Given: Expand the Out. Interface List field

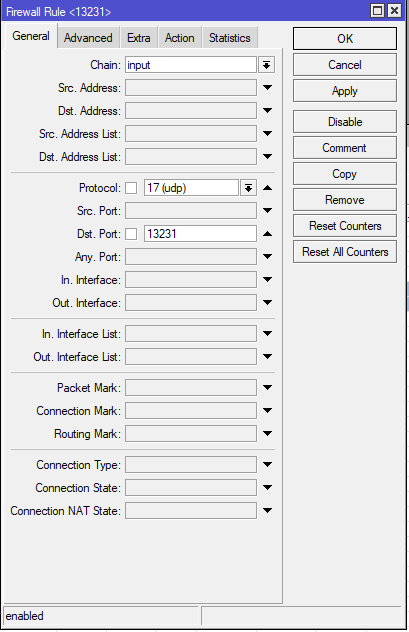Looking at the screenshot, I should pyautogui.click(x=268, y=356).
